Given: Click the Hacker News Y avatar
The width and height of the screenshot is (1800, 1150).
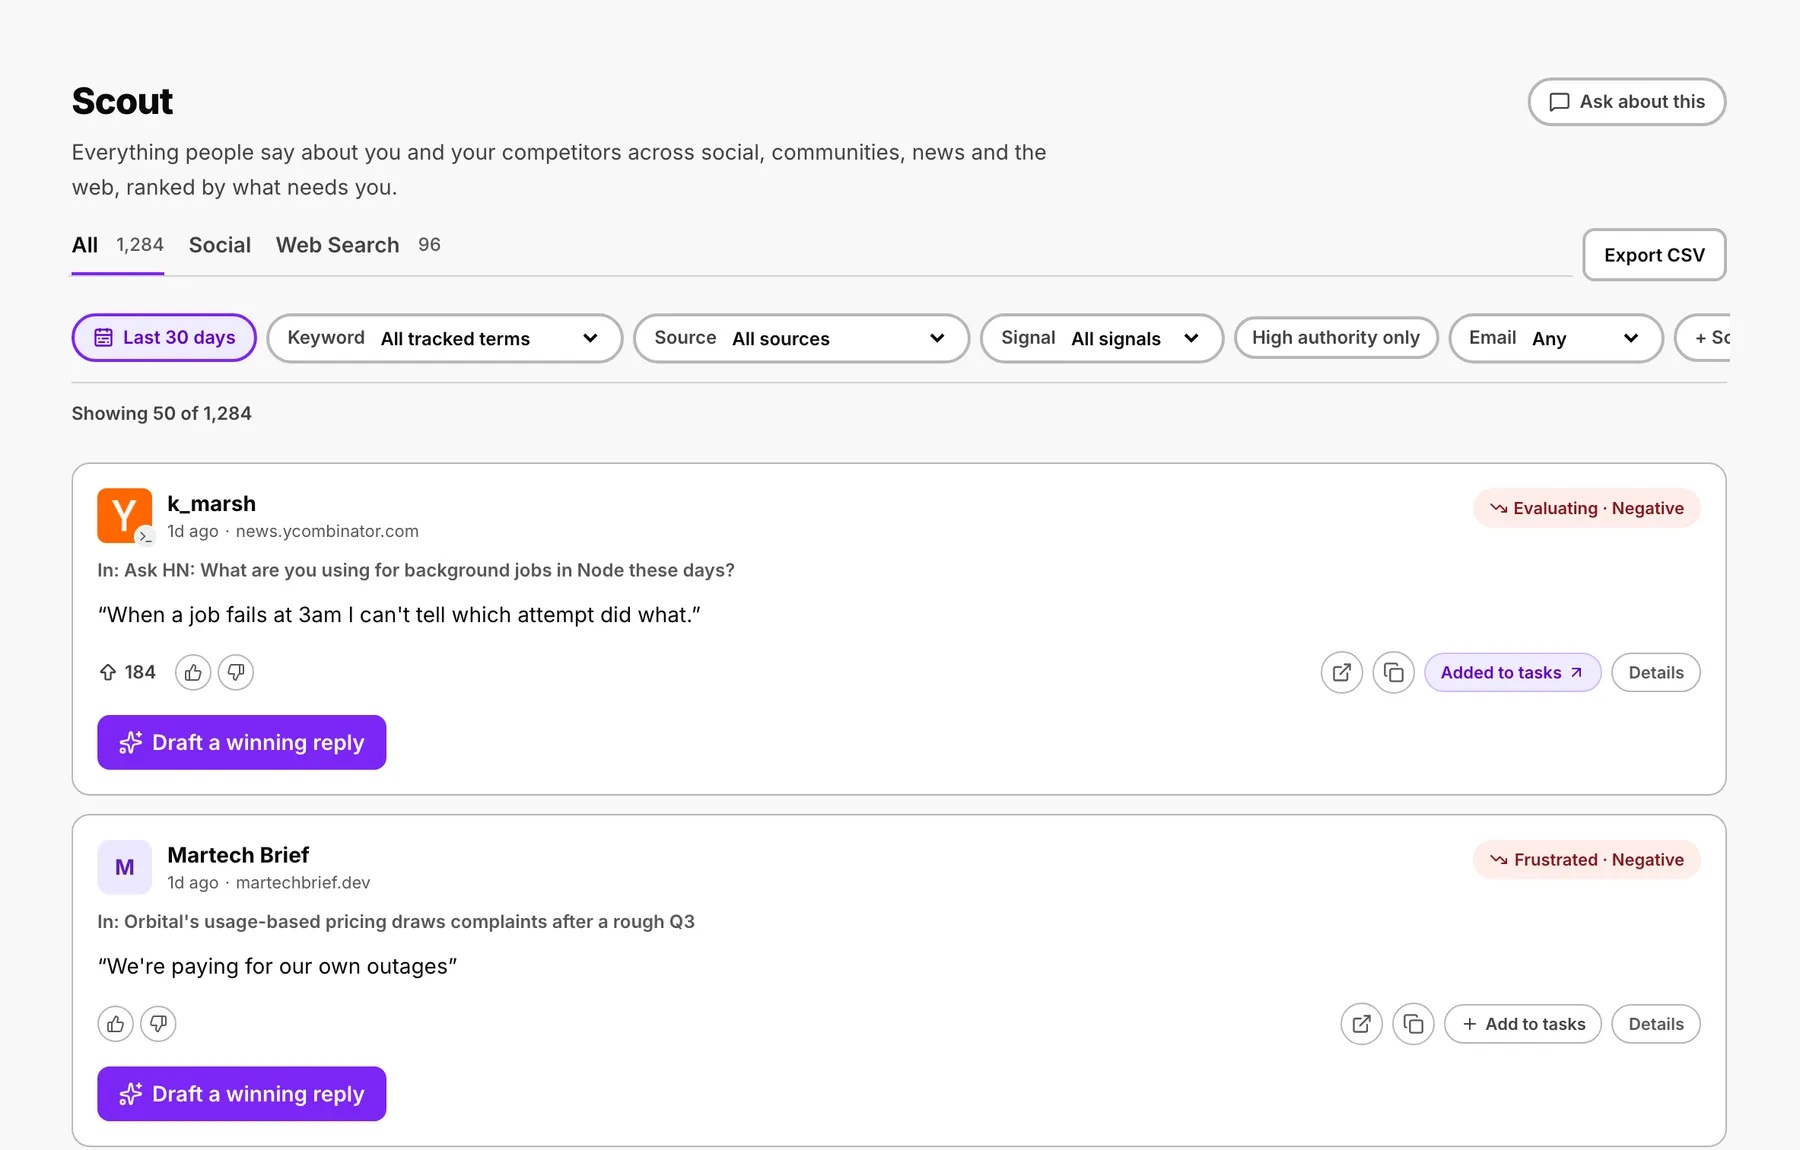Looking at the screenshot, I should coord(125,516).
